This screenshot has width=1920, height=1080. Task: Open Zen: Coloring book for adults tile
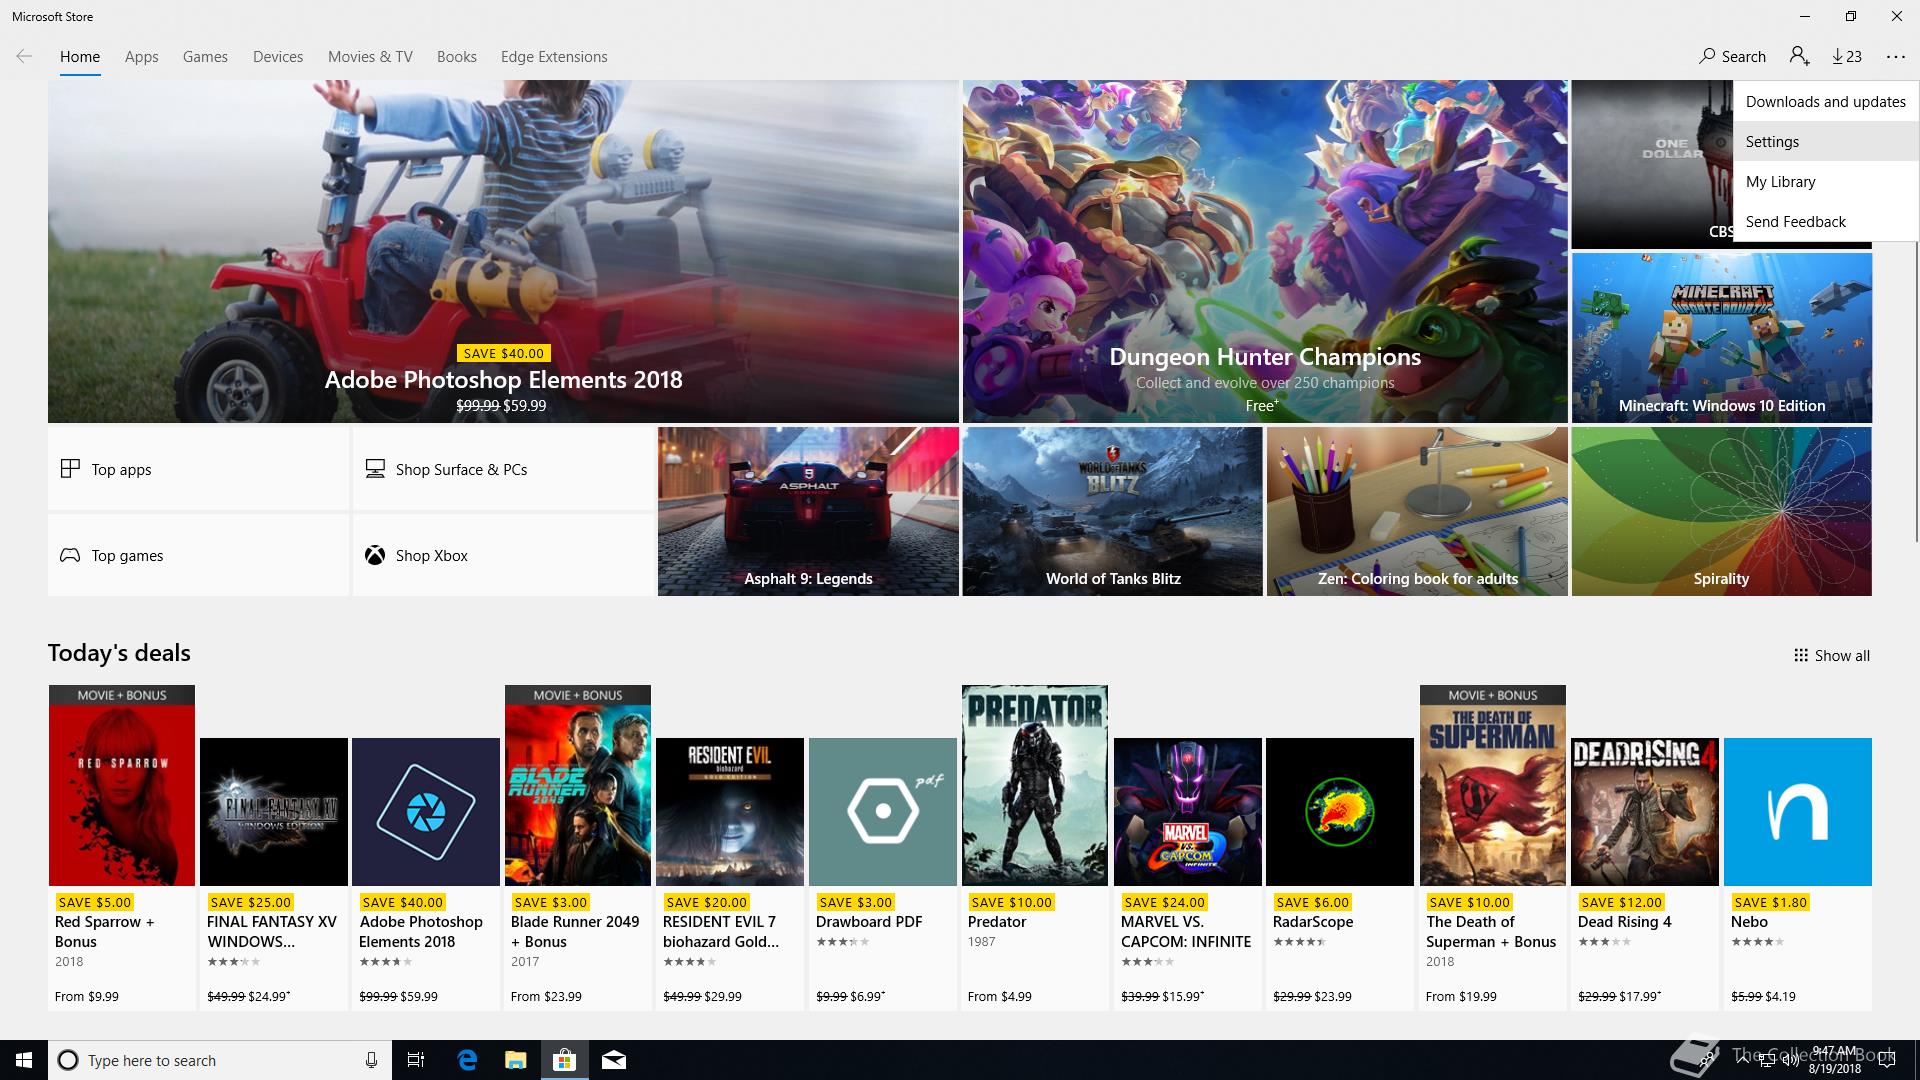click(1417, 511)
